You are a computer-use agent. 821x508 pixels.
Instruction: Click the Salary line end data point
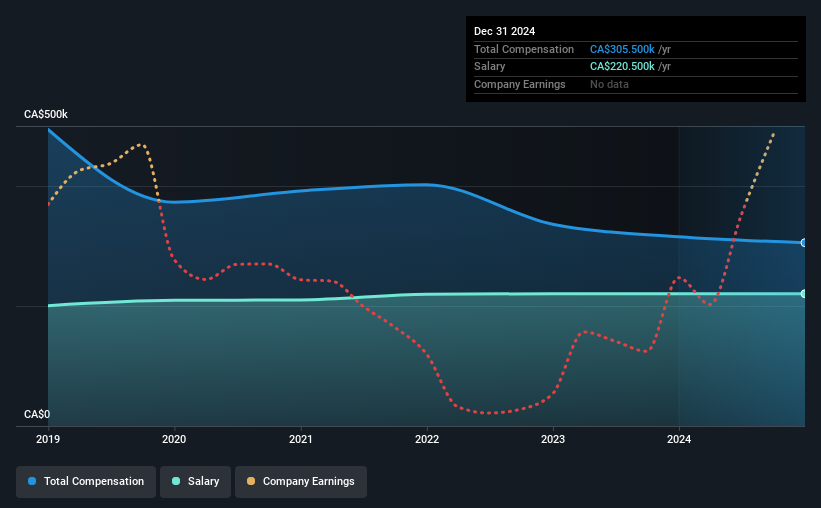[804, 294]
